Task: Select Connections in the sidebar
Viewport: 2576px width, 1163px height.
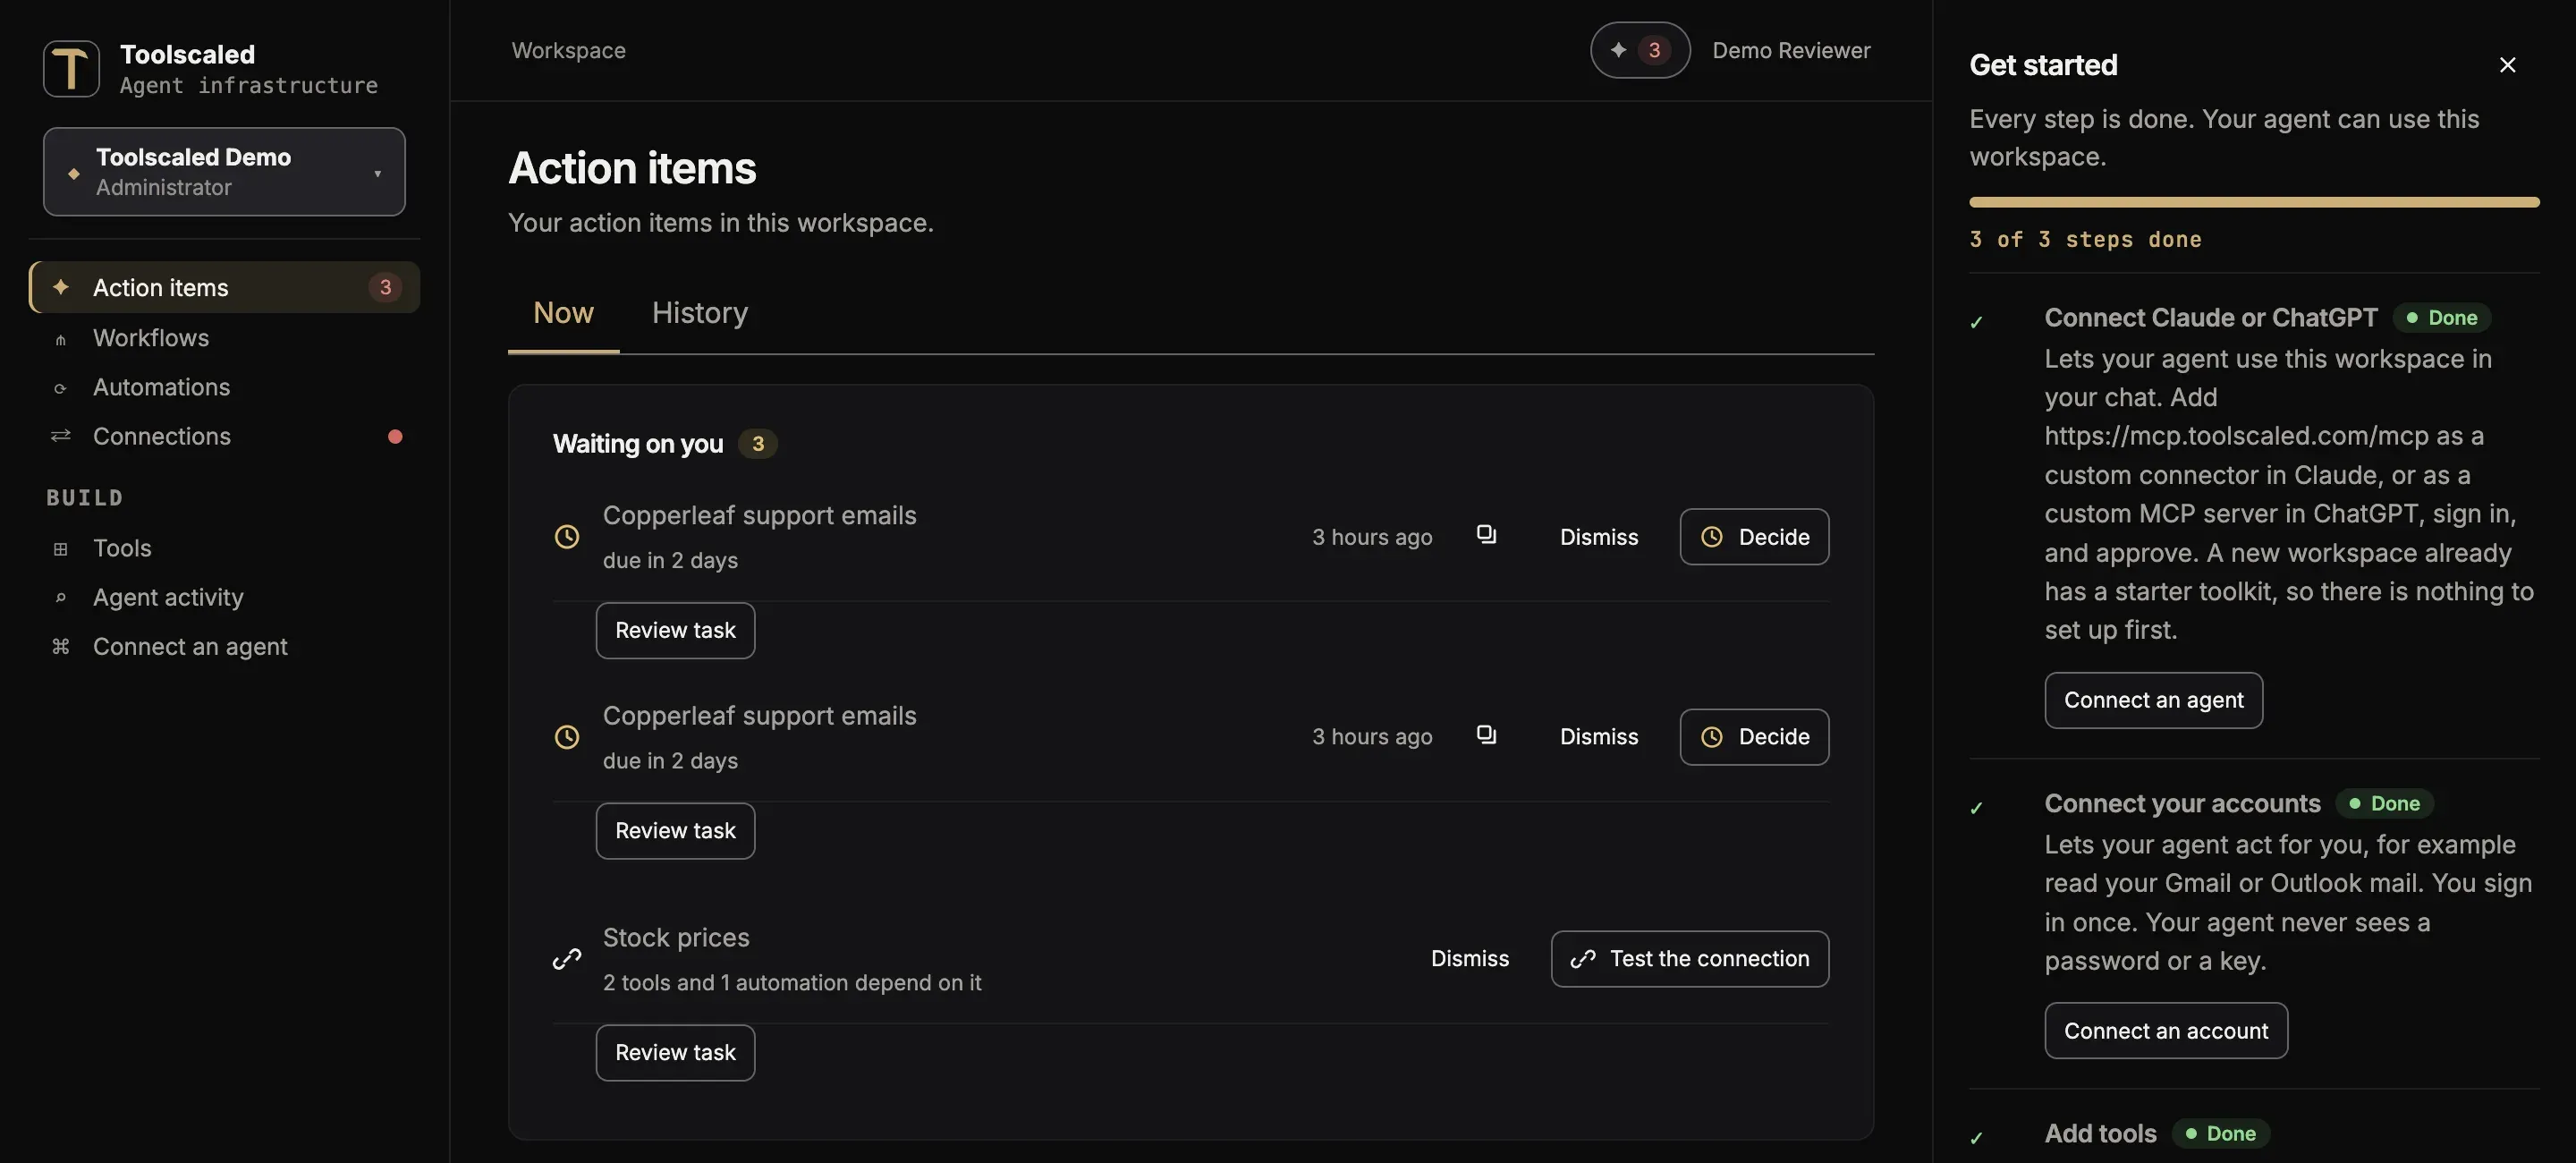Action: pos(224,436)
